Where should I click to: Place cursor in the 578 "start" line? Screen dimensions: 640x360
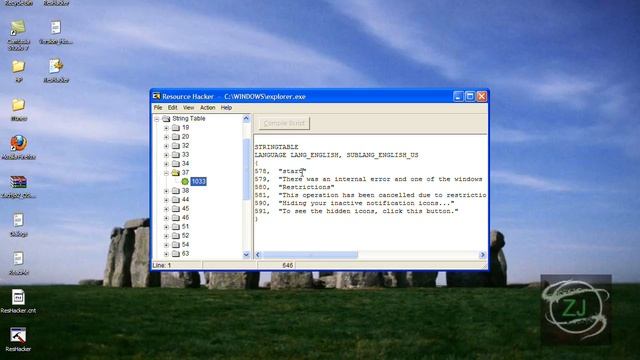pos(280,171)
